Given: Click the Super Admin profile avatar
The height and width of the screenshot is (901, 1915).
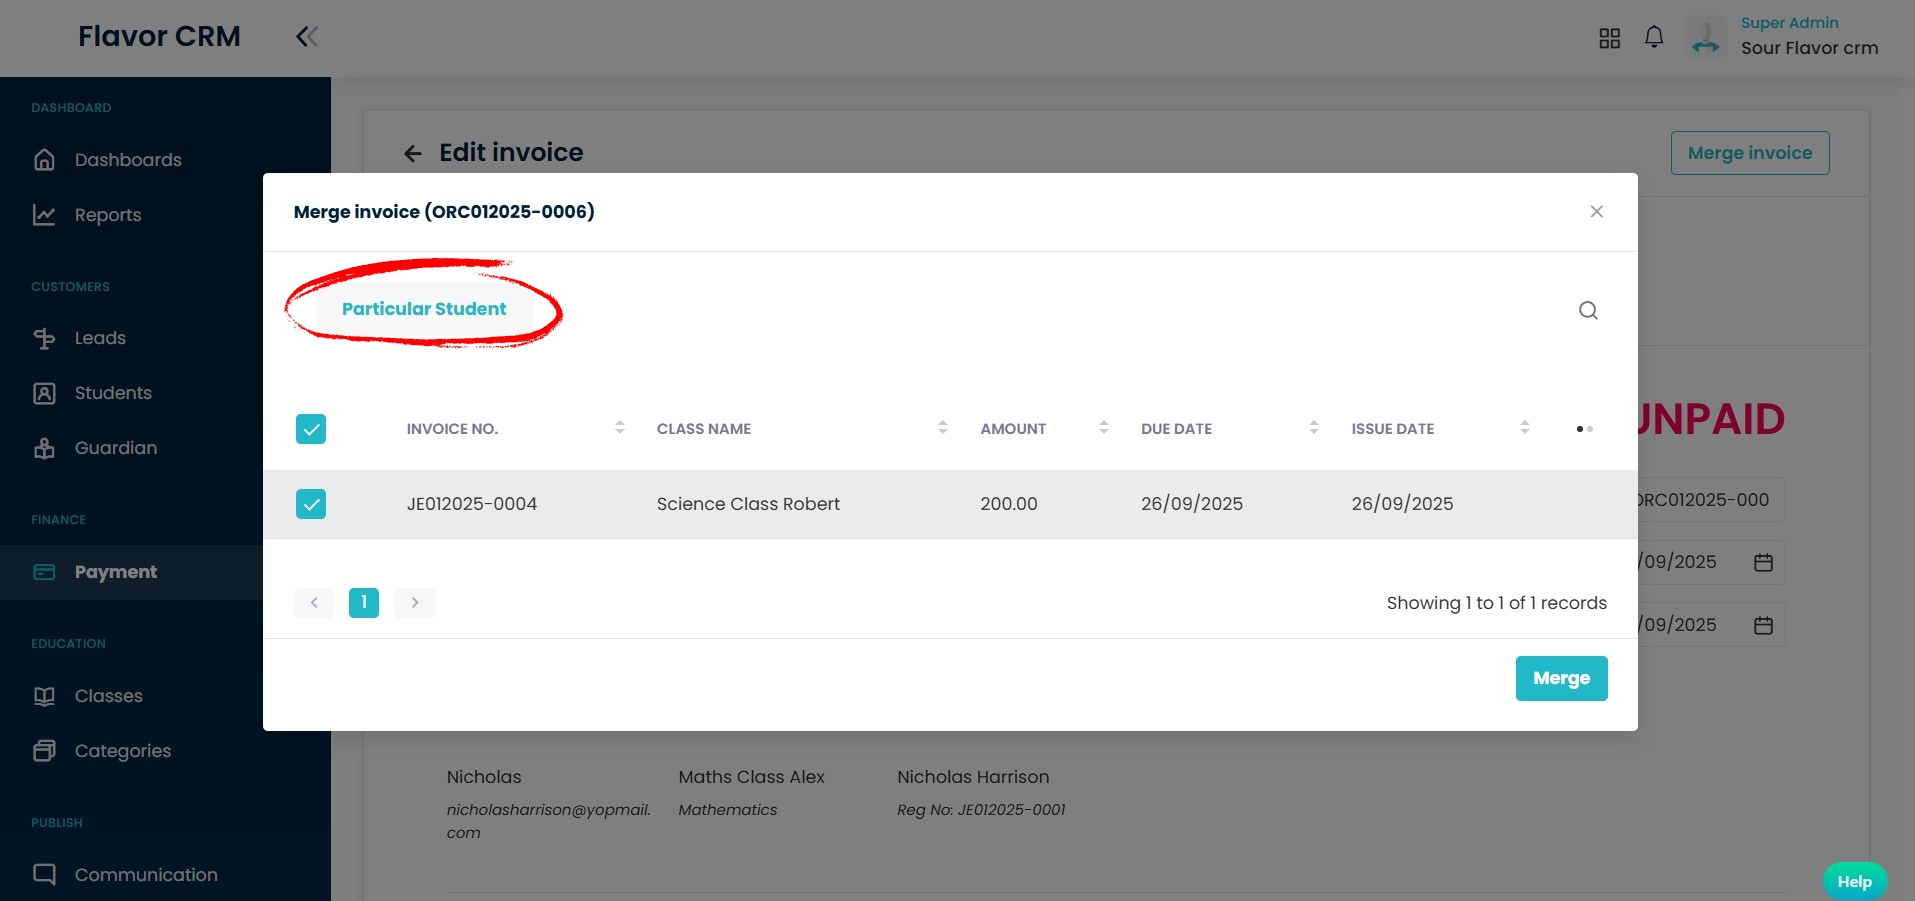Looking at the screenshot, I should 1706,38.
